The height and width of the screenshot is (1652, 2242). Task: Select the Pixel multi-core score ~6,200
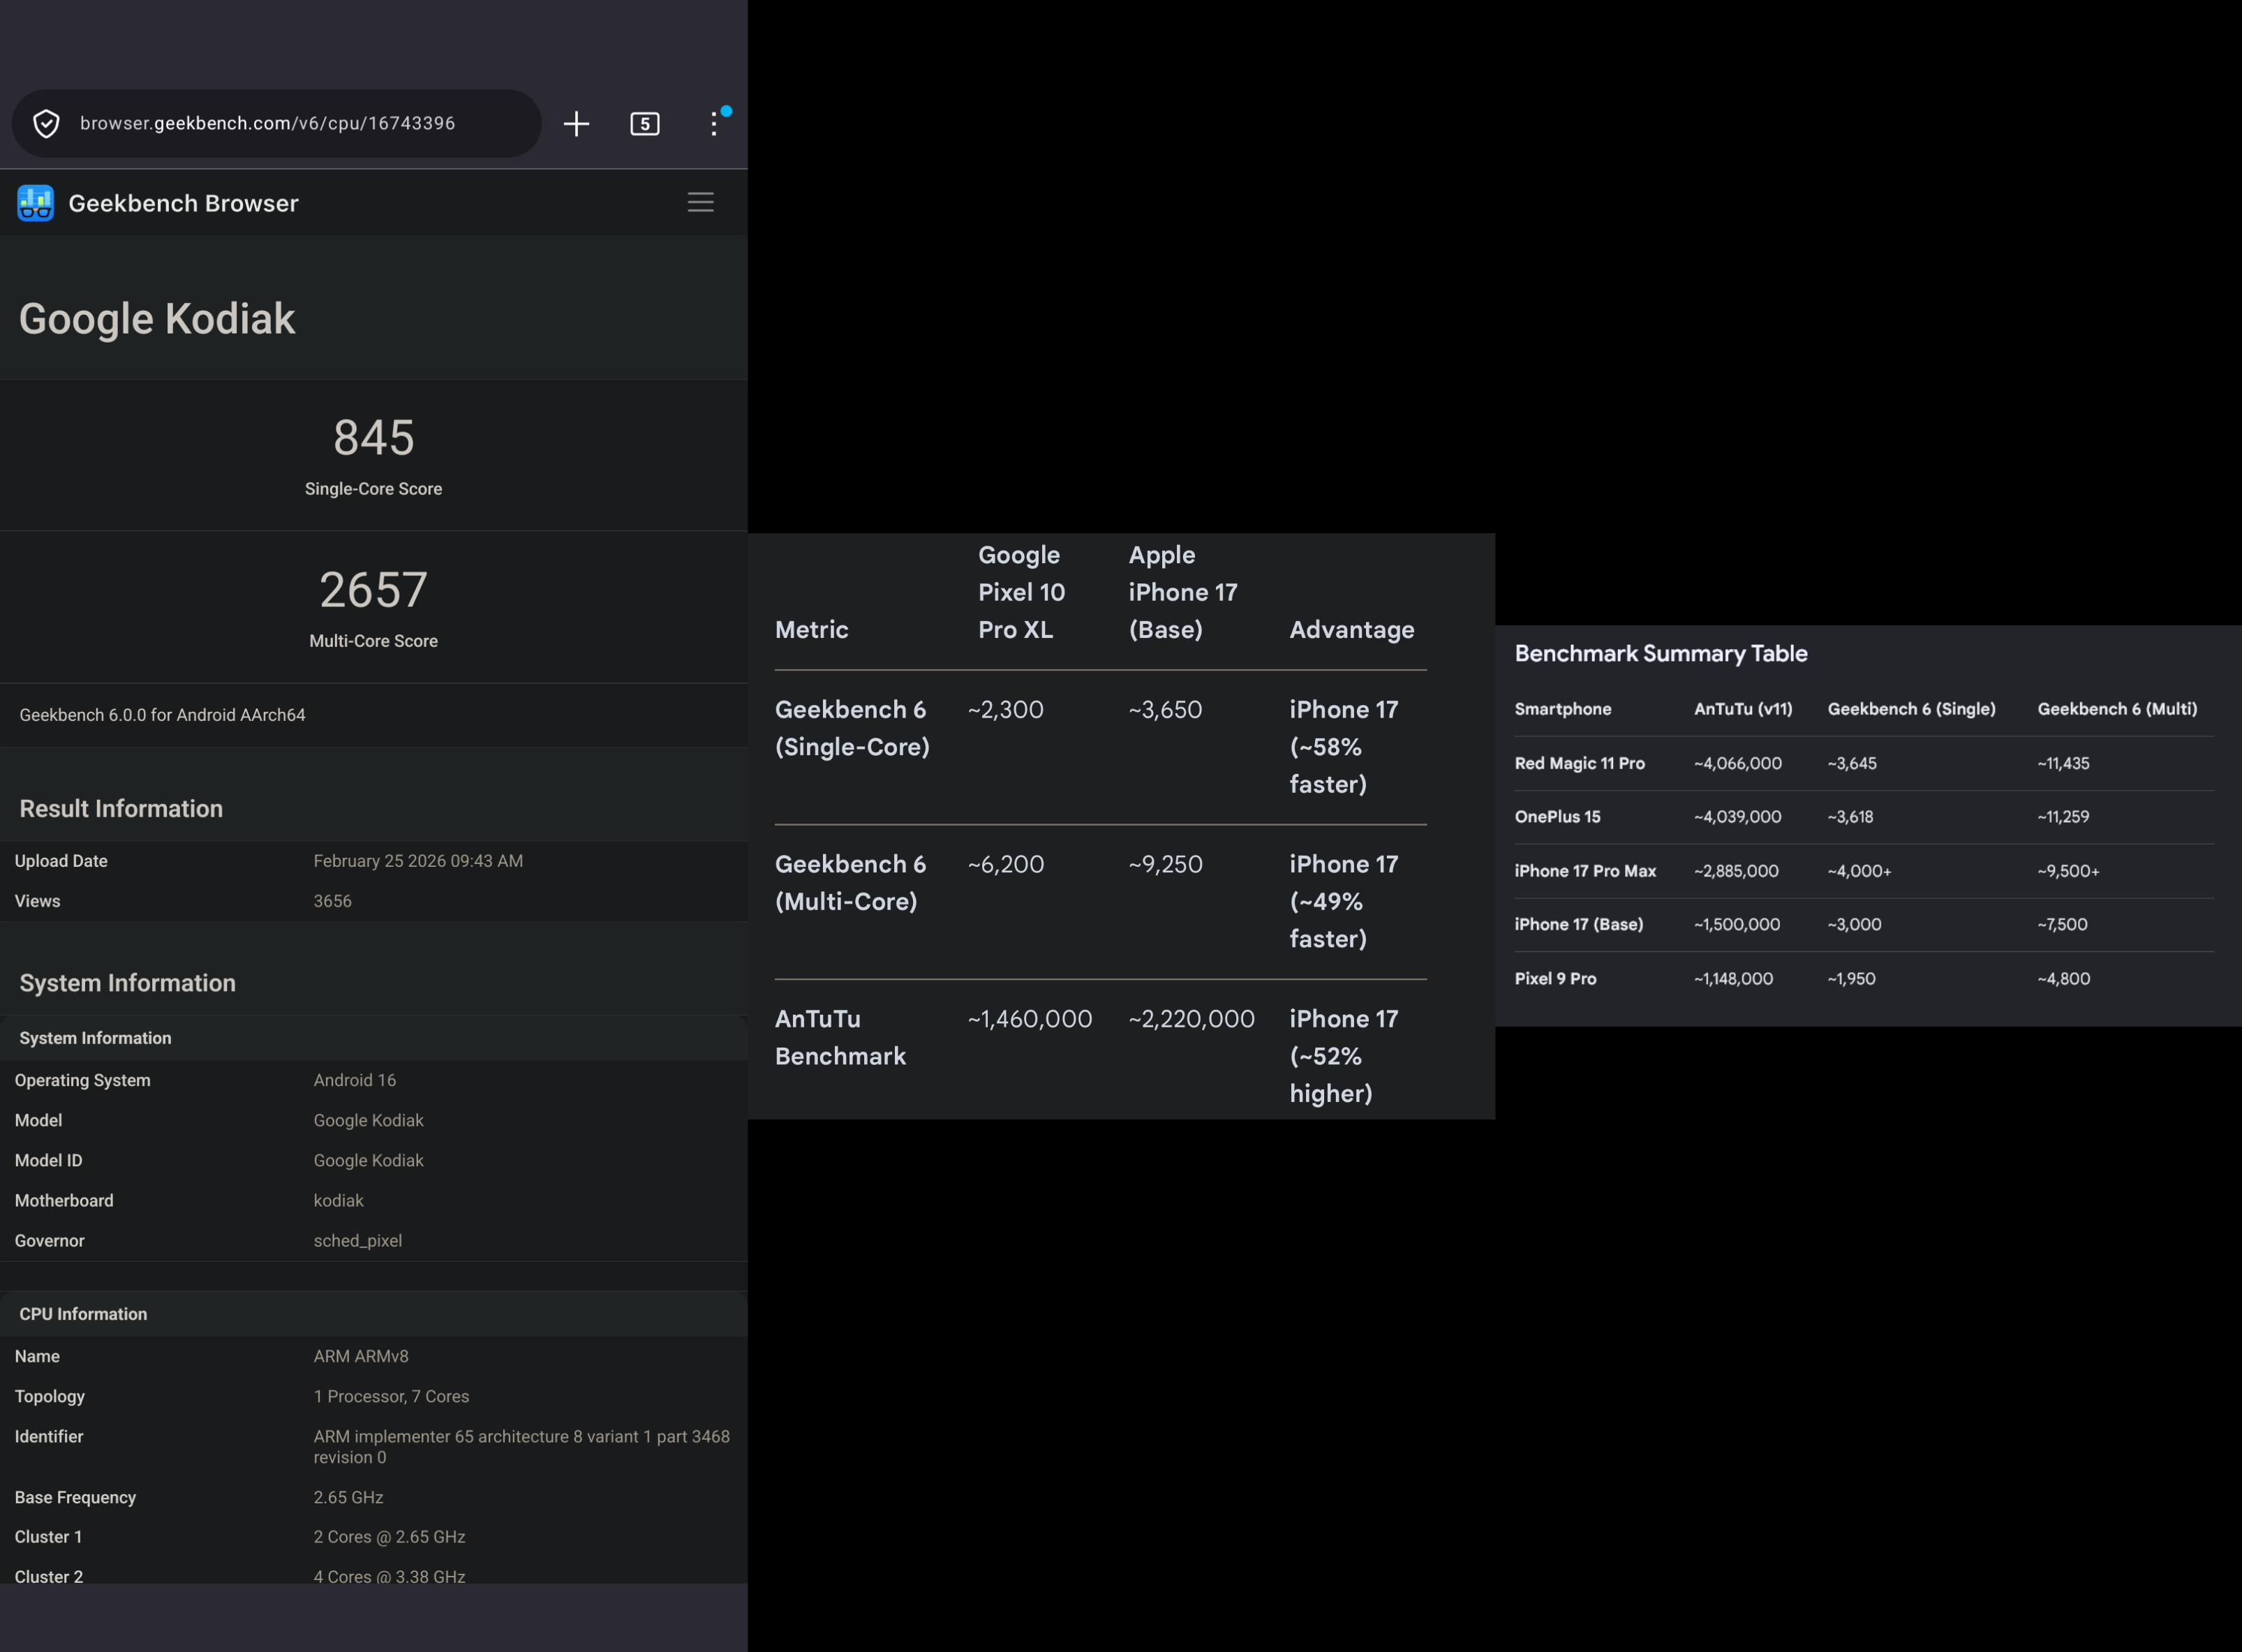click(1005, 864)
